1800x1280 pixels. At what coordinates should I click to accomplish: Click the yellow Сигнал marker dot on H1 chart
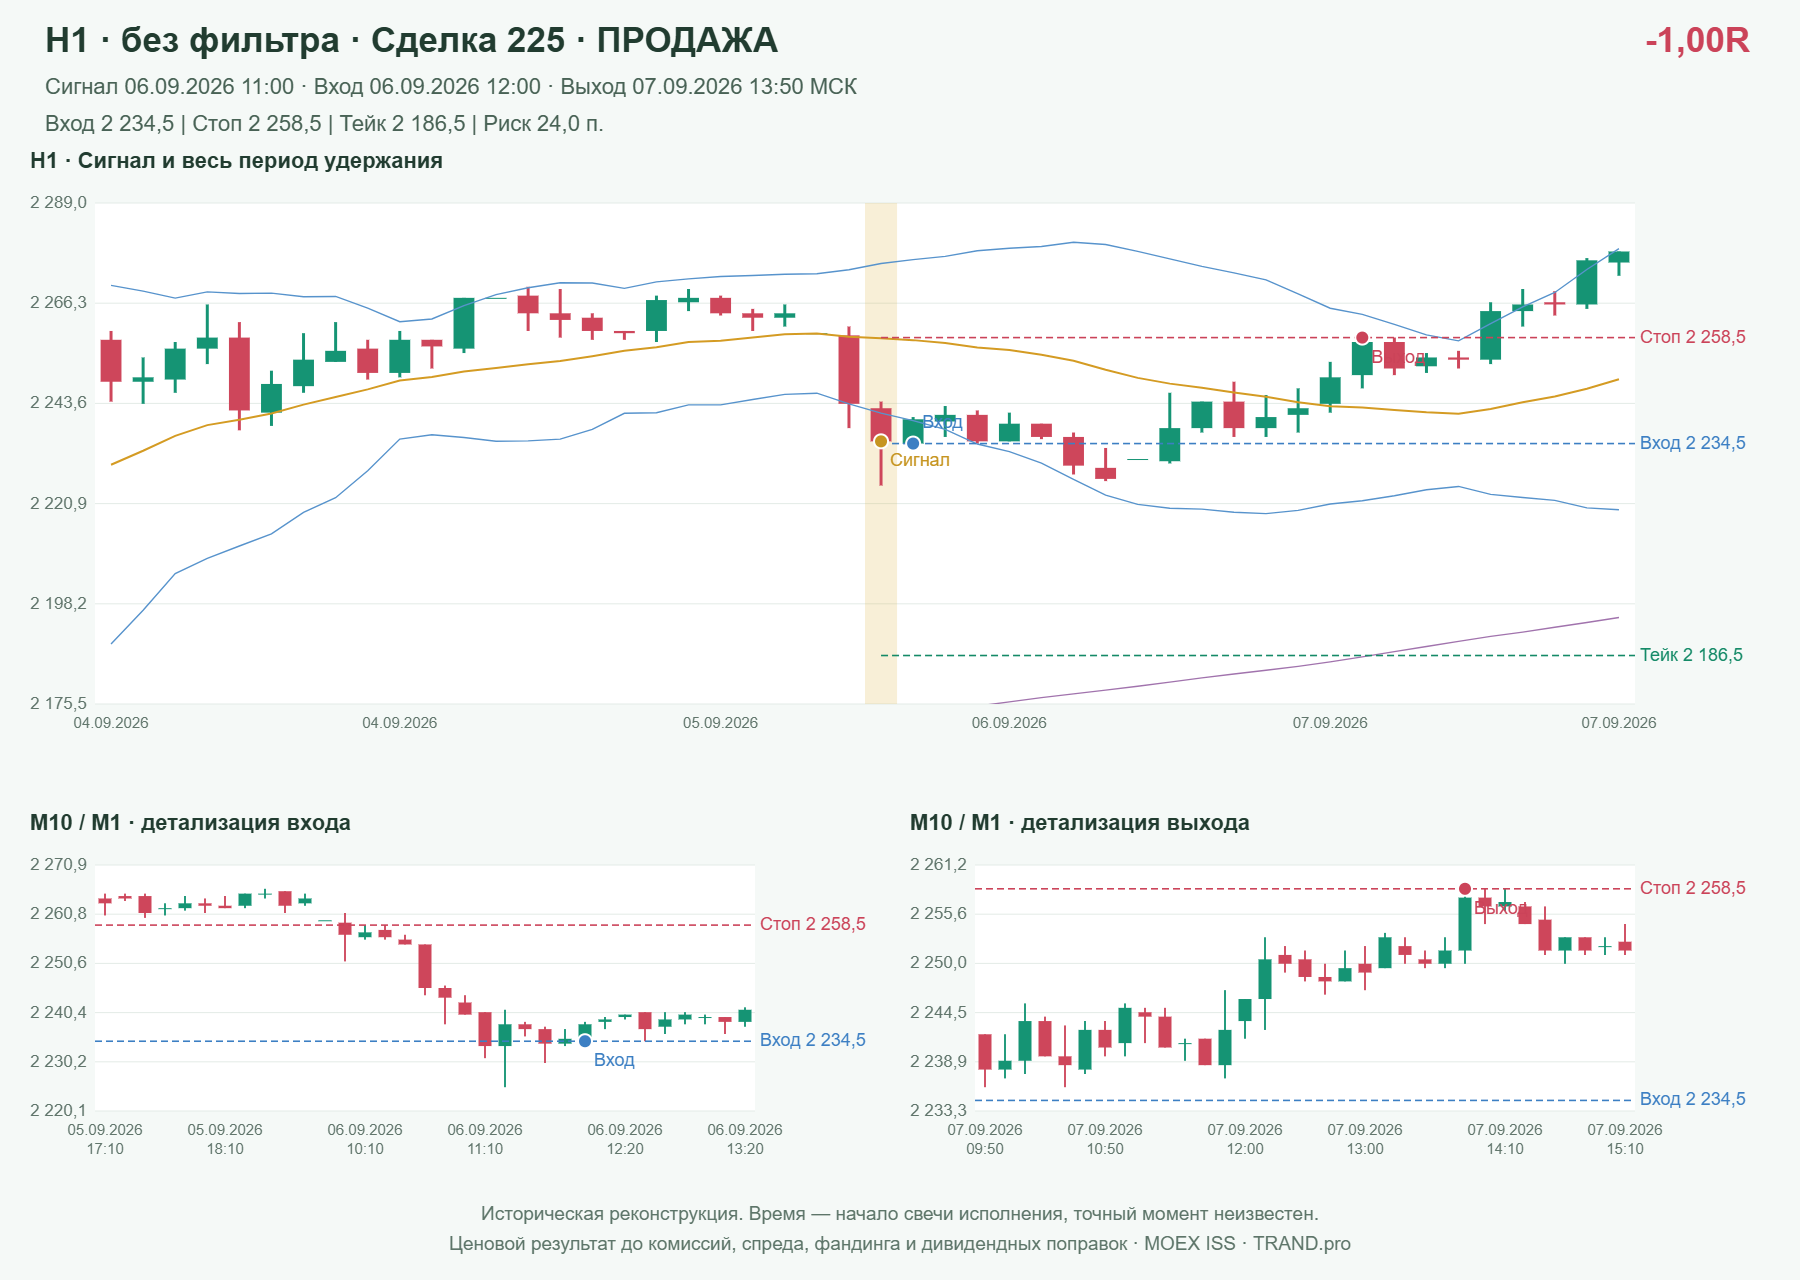click(881, 441)
